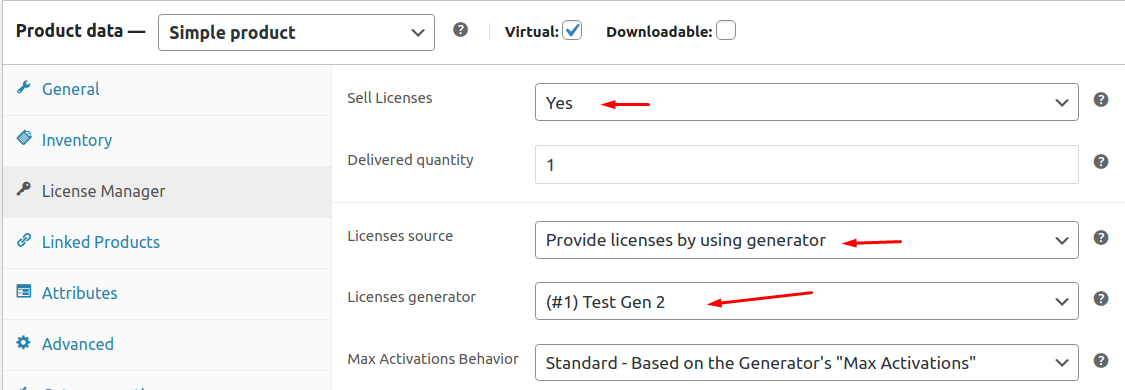Open the Simple product type dropdown
Viewport: 1125px width, 390px height.
click(296, 32)
